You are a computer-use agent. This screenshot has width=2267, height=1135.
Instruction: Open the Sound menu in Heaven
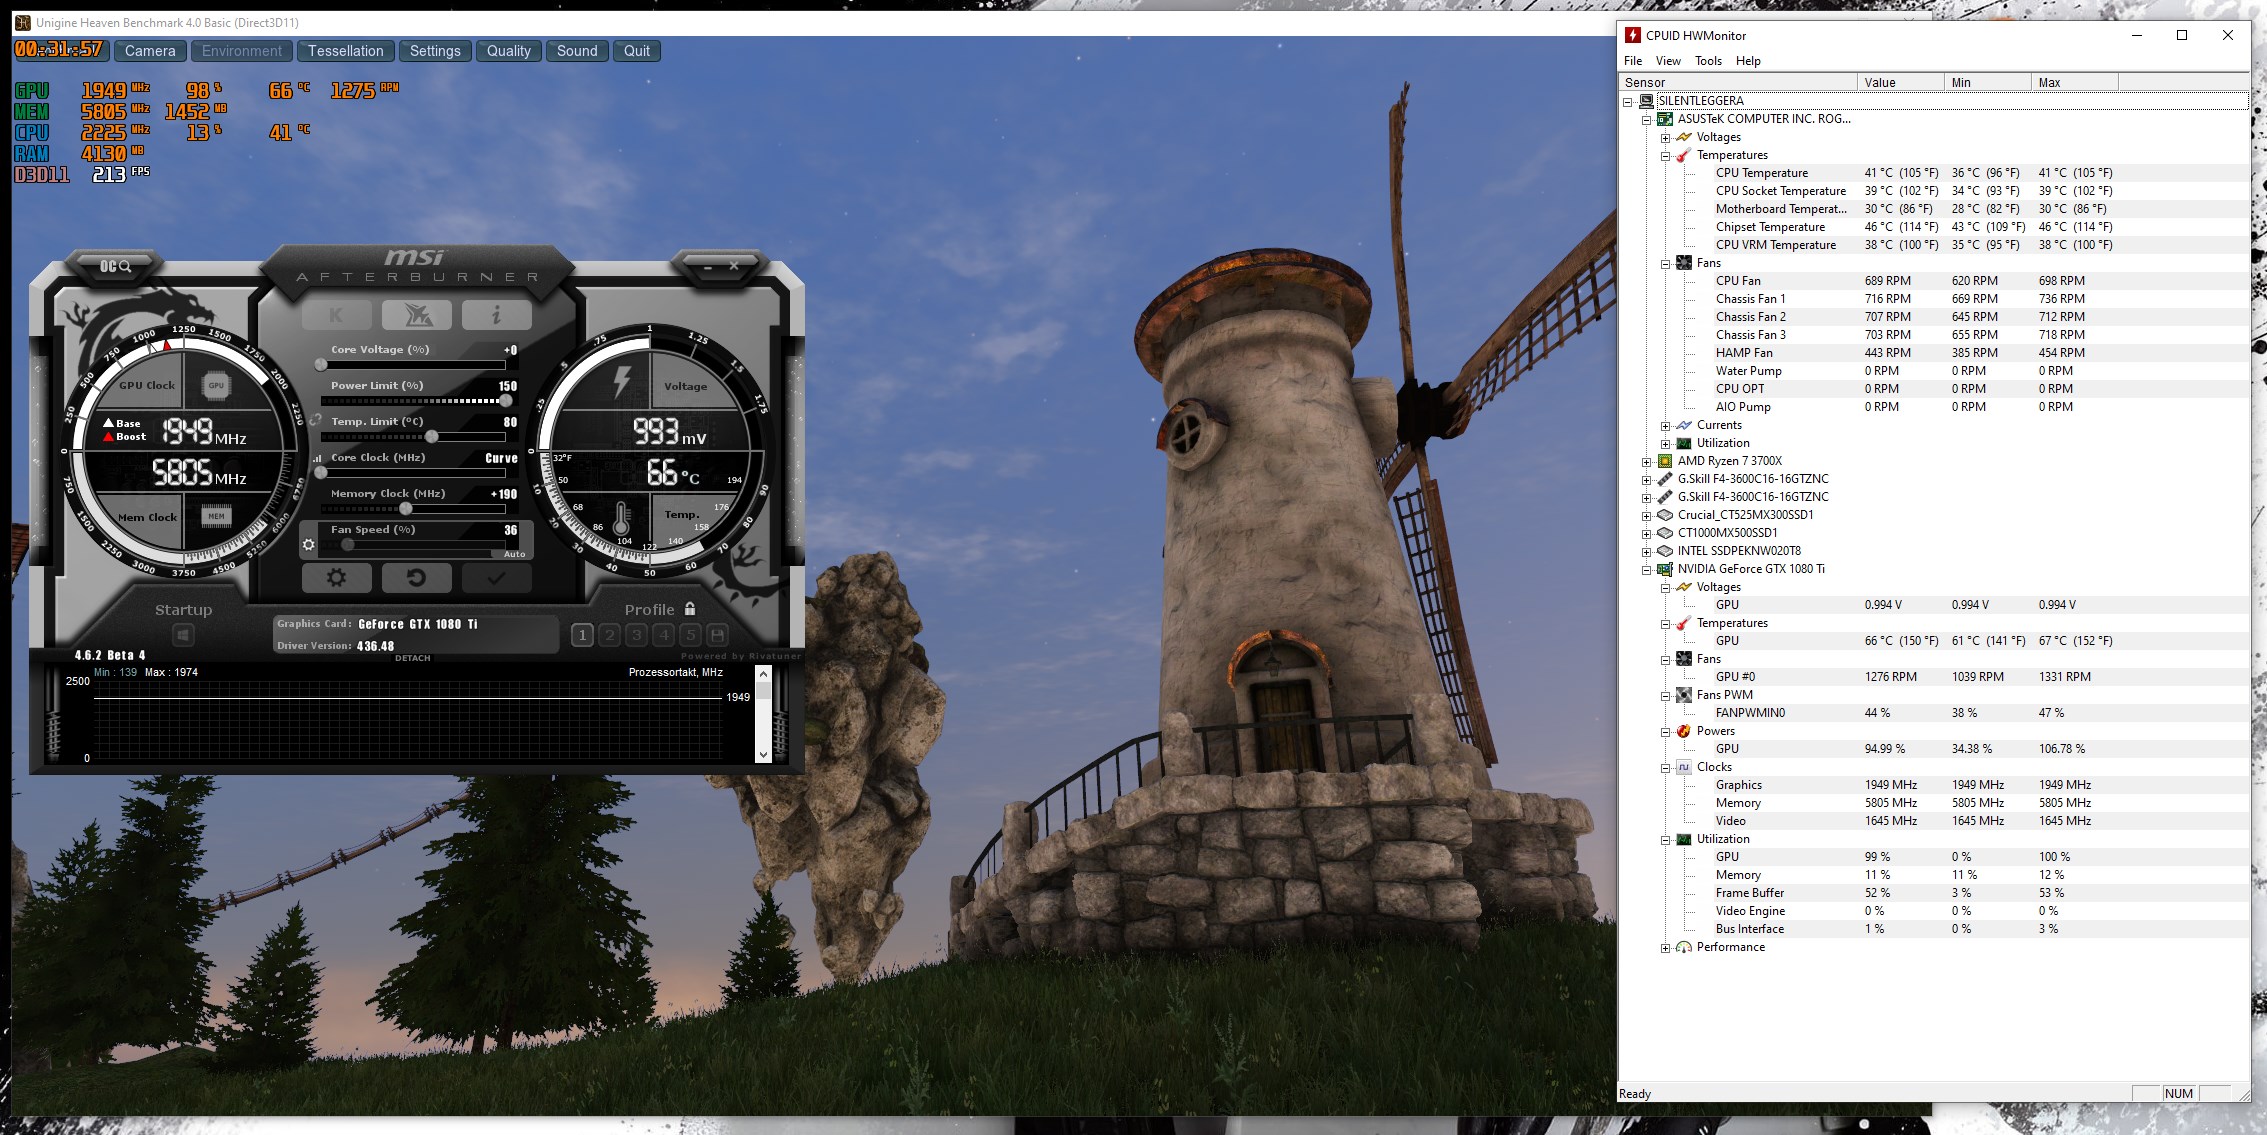click(x=577, y=51)
